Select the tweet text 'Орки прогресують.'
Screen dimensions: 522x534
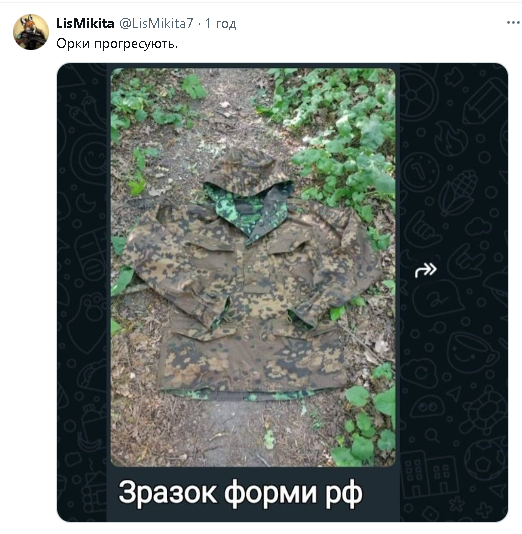(117, 44)
